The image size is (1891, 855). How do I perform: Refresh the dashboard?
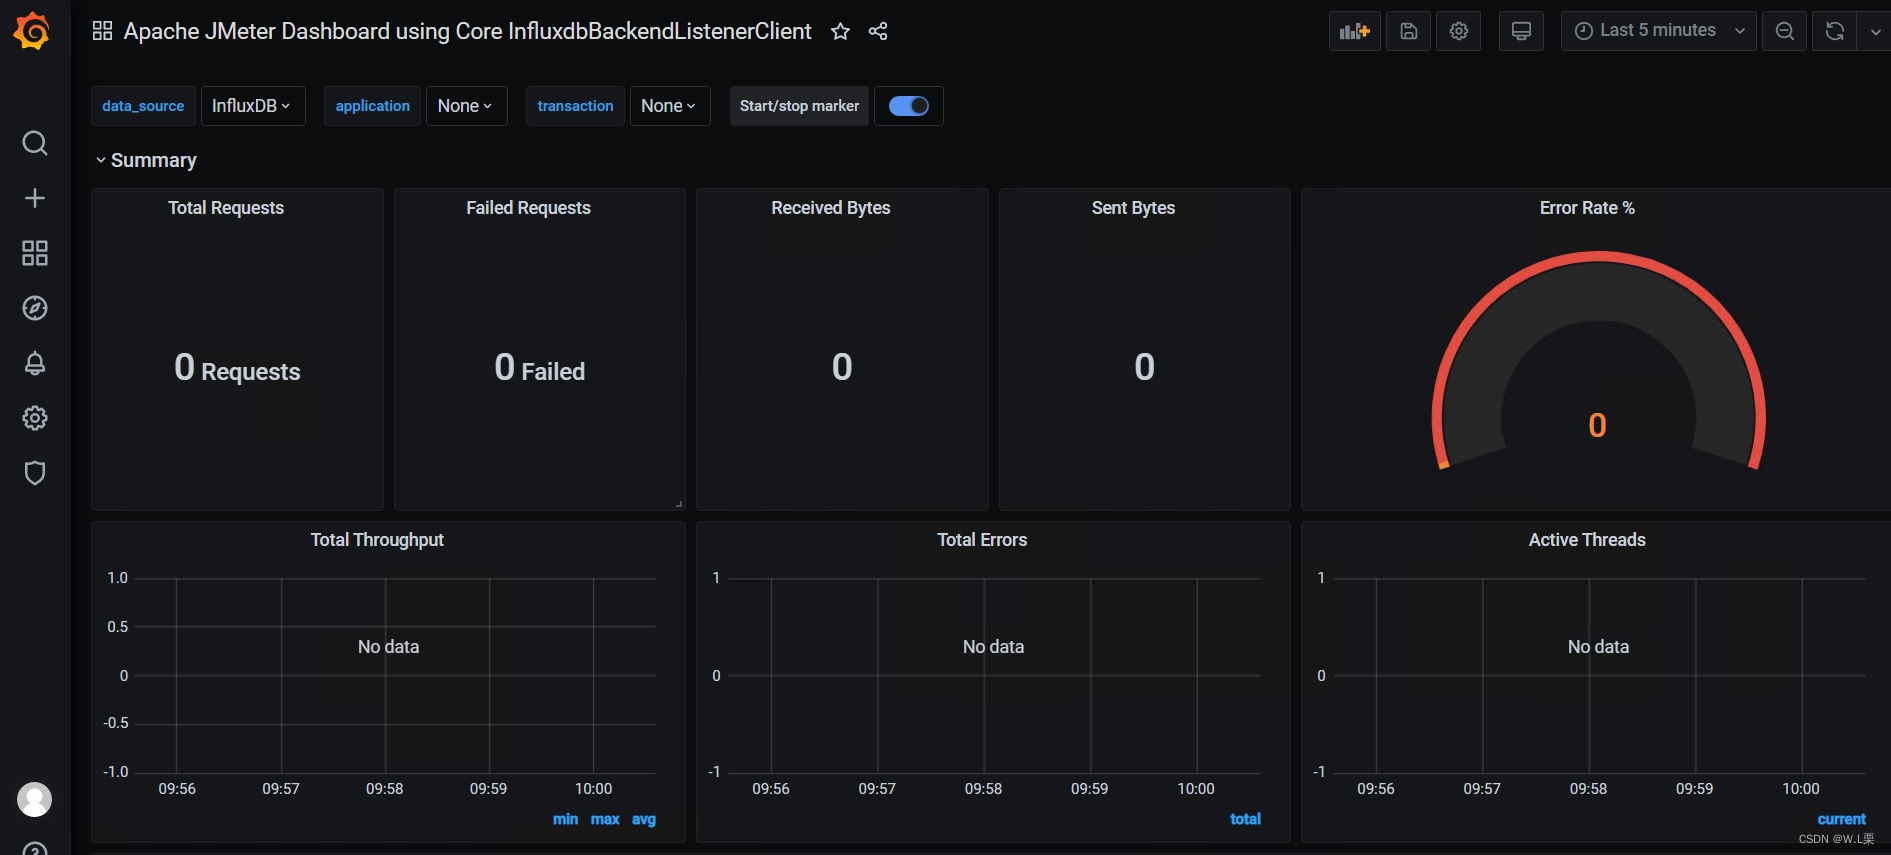1834,31
